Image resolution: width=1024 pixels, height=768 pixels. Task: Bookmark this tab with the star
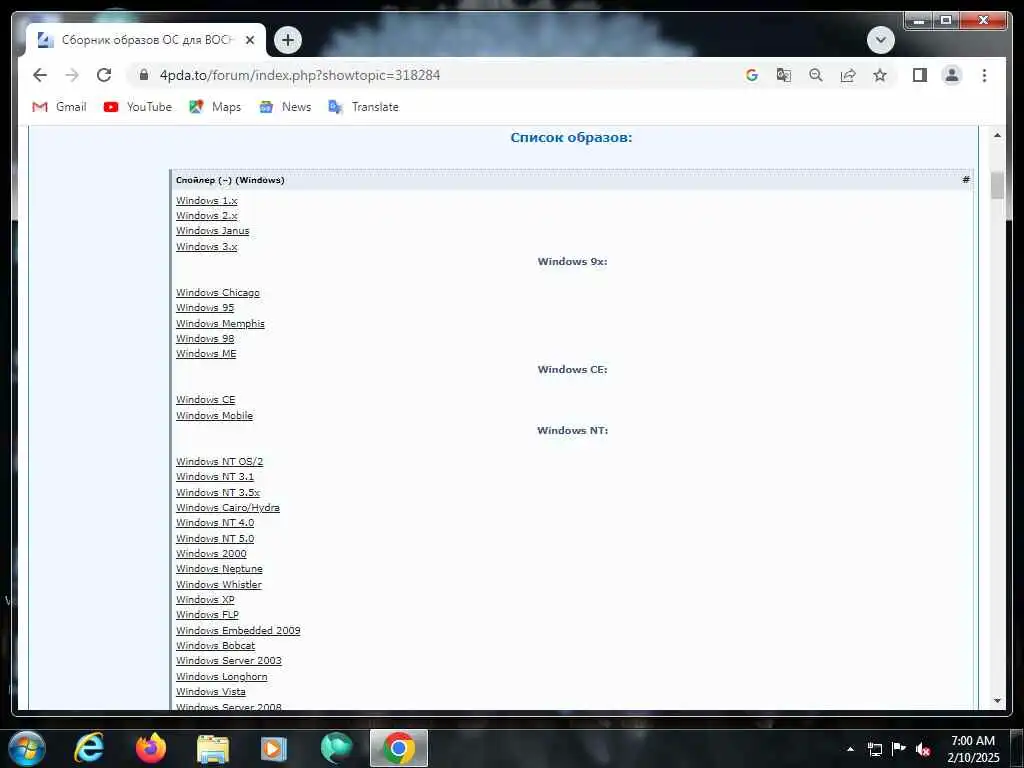pos(880,75)
